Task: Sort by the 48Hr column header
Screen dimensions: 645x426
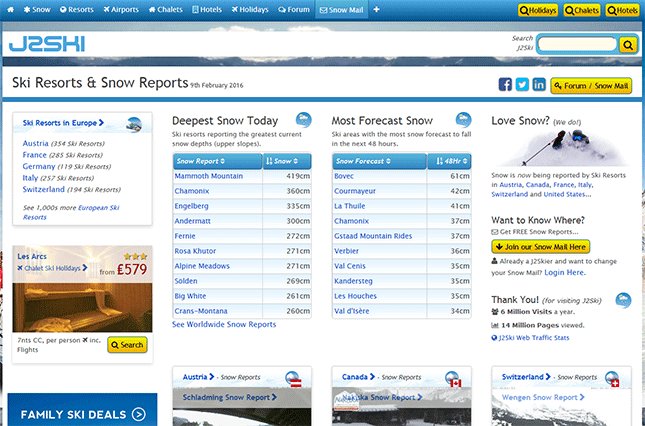Action: [449, 161]
